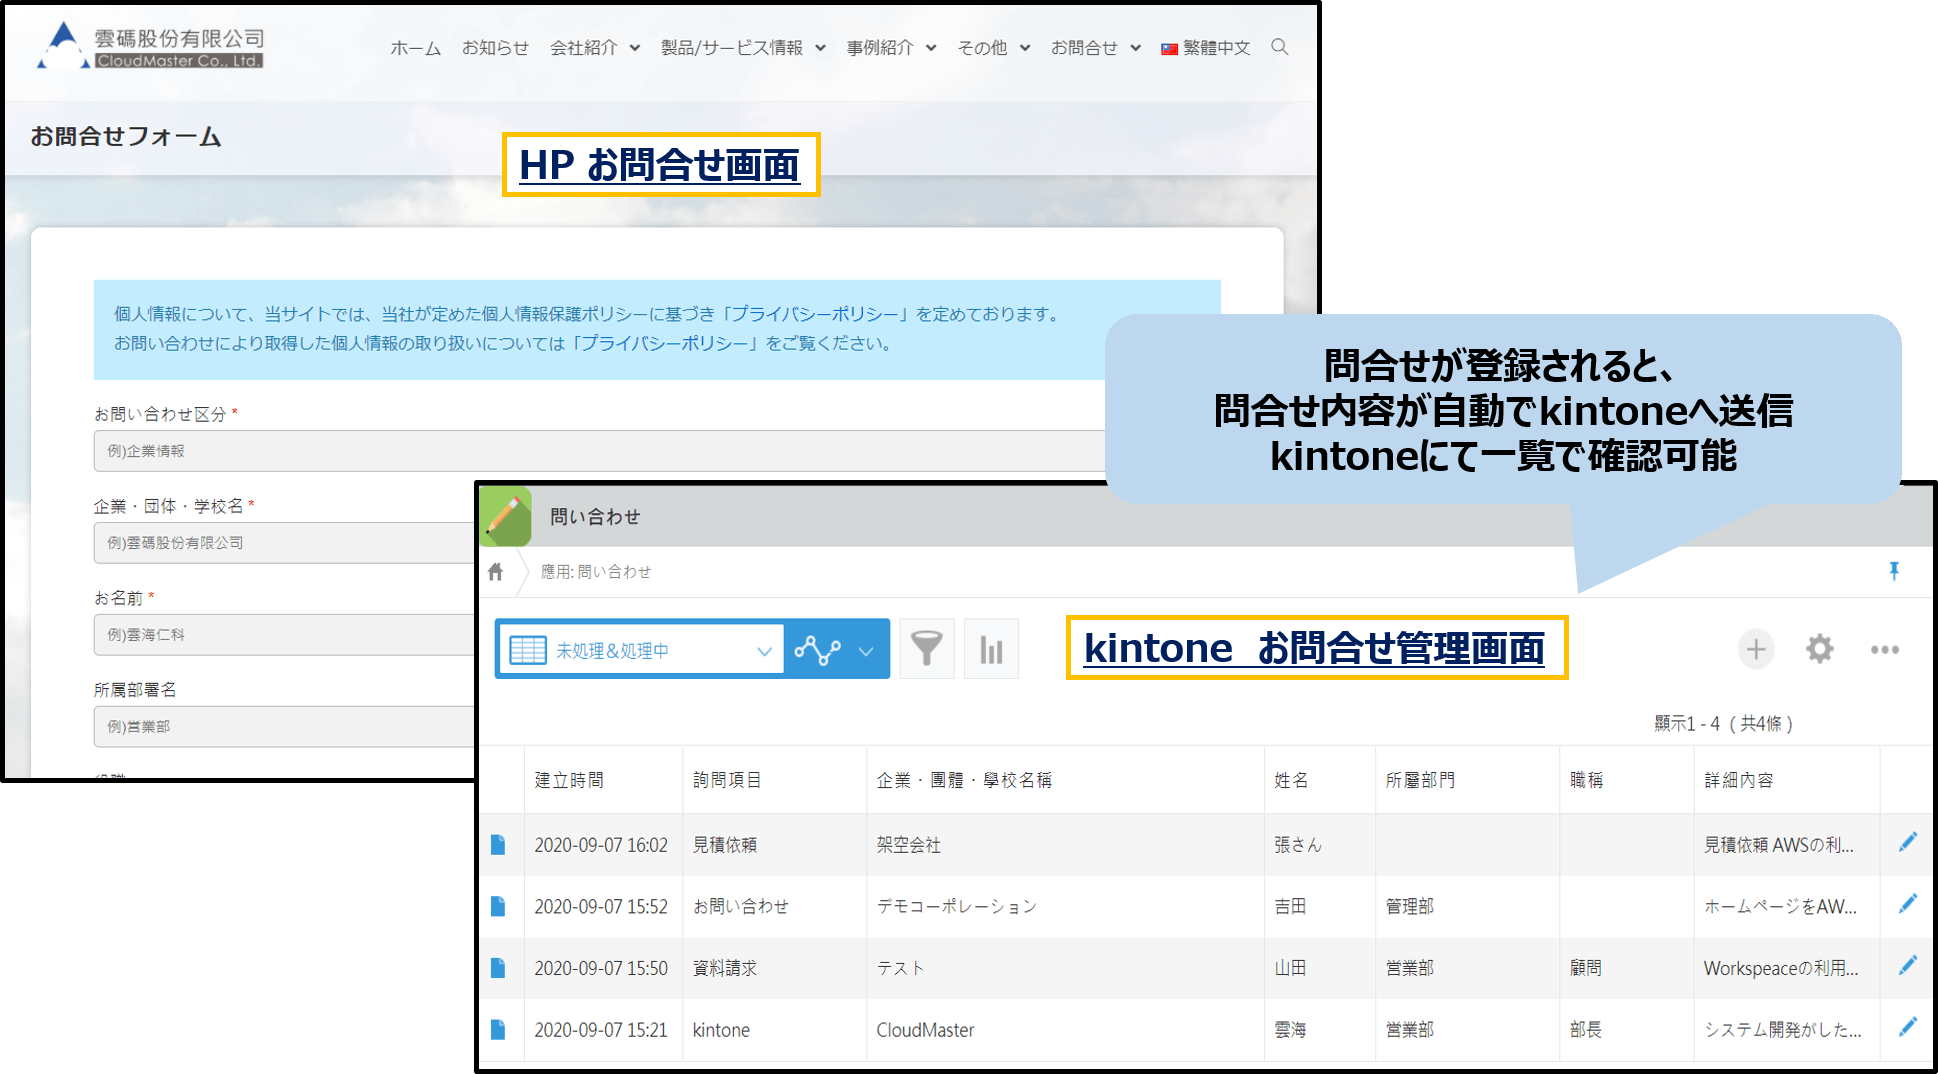Click the 2020-09-07 16:02 timestamp cell
Viewport: 1938px width, 1074px height.
601,845
